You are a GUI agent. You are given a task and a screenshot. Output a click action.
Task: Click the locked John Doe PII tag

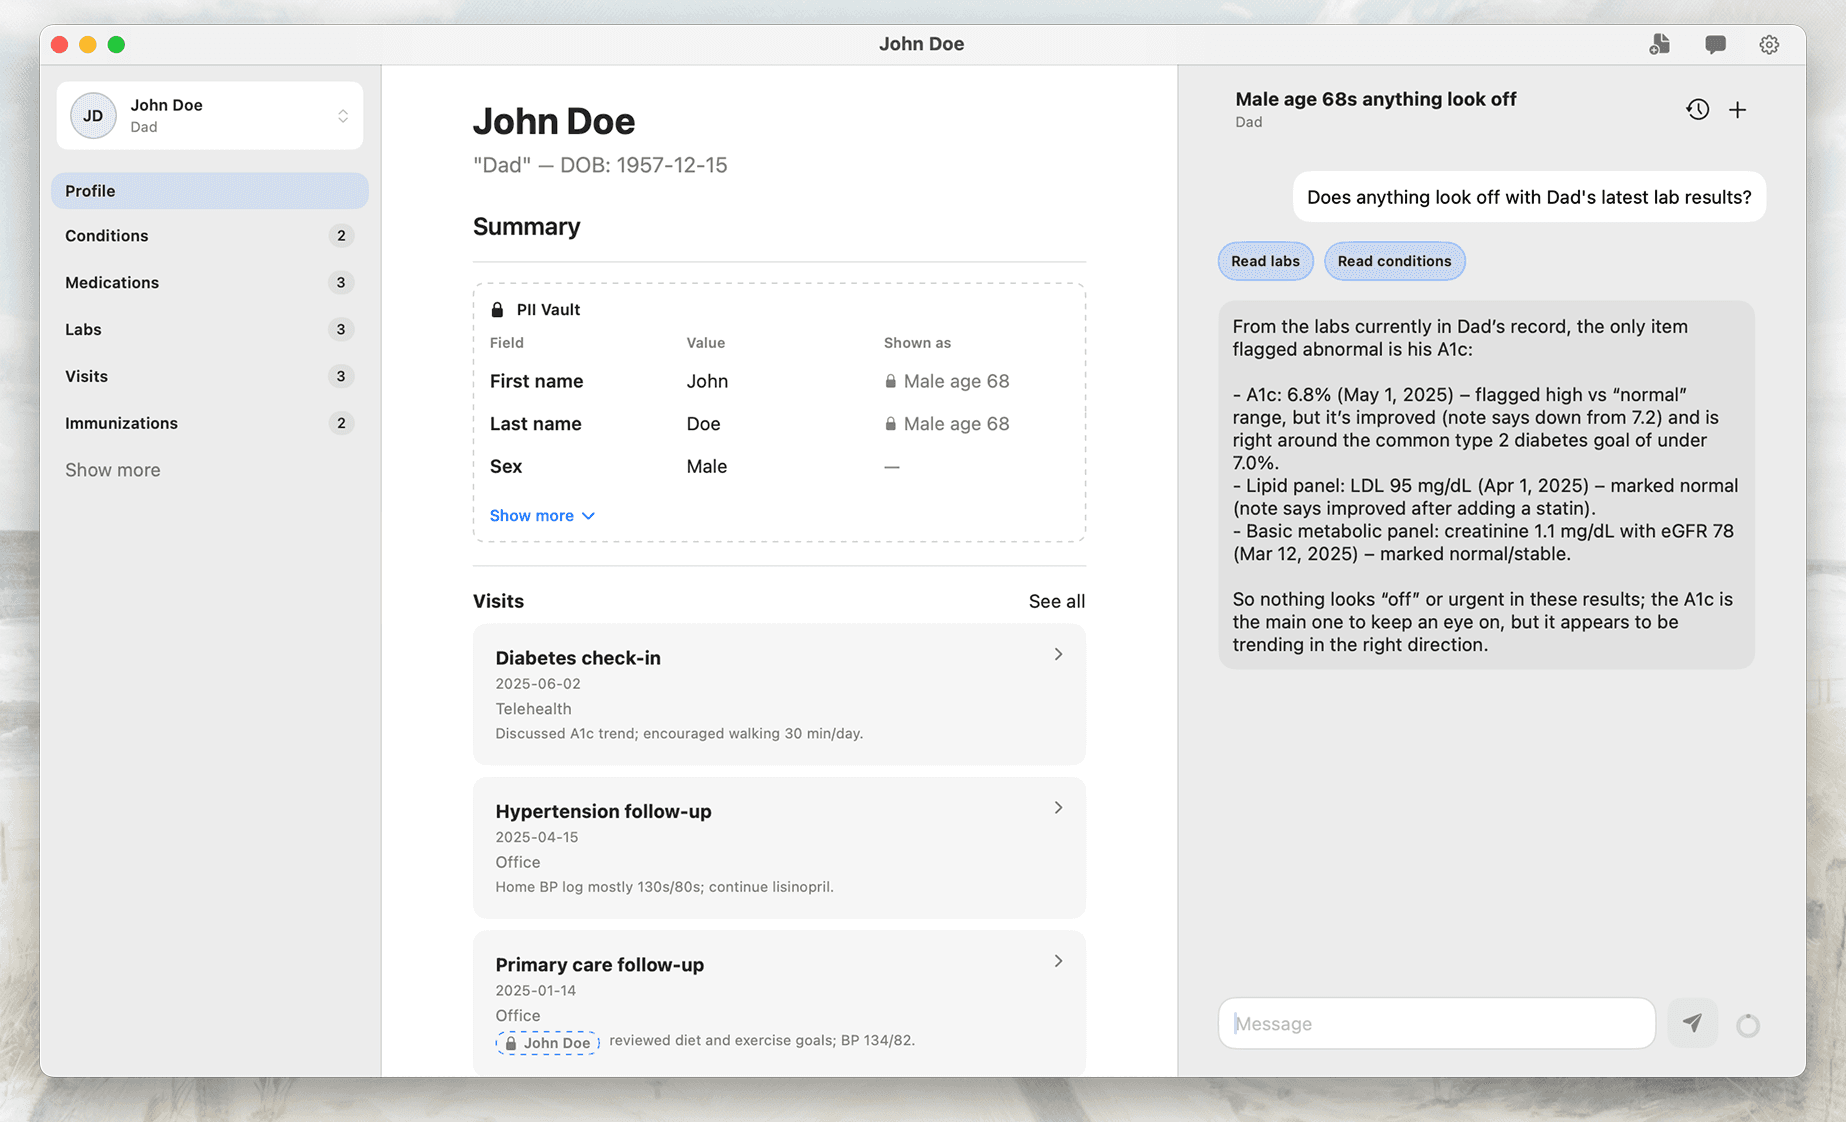pos(547,1043)
